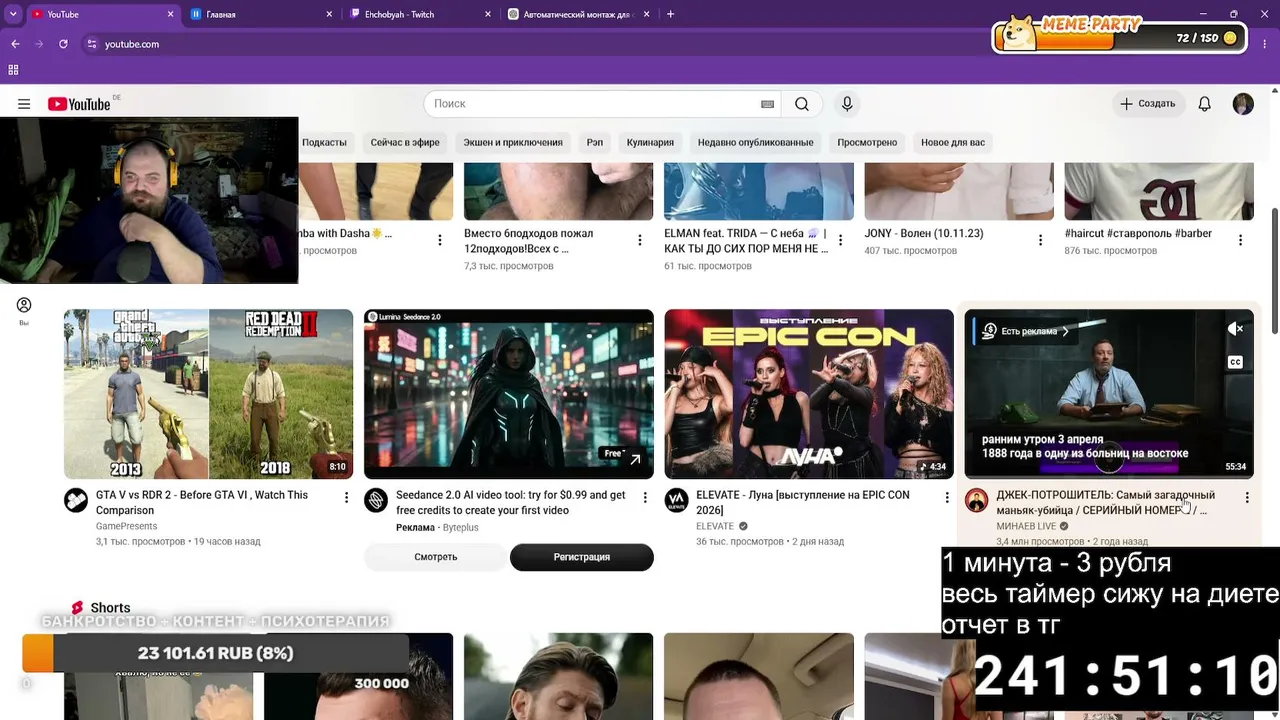Open options for #haircut #ставрополь video
Screen dimensions: 1280x720
[x=1240, y=240]
